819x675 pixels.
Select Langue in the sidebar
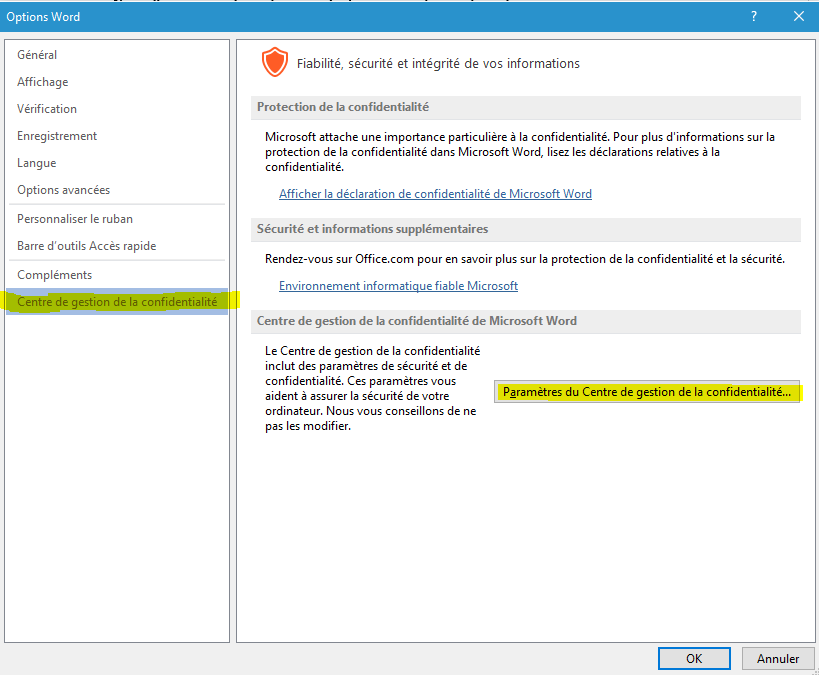37,163
